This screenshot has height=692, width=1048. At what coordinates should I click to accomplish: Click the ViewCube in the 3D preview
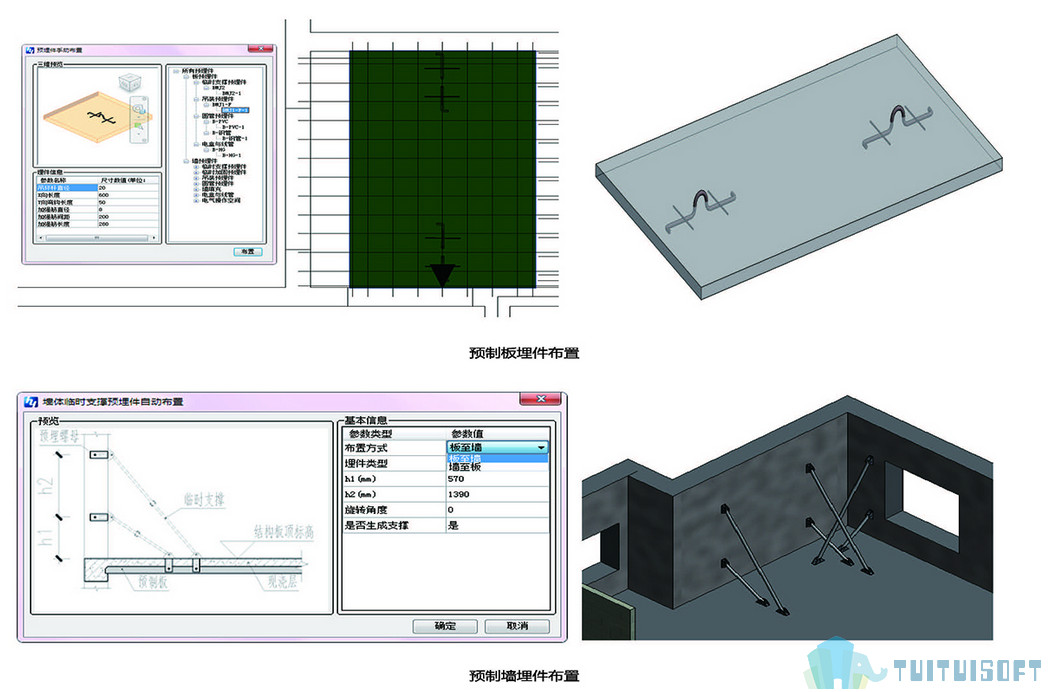(x=130, y=82)
